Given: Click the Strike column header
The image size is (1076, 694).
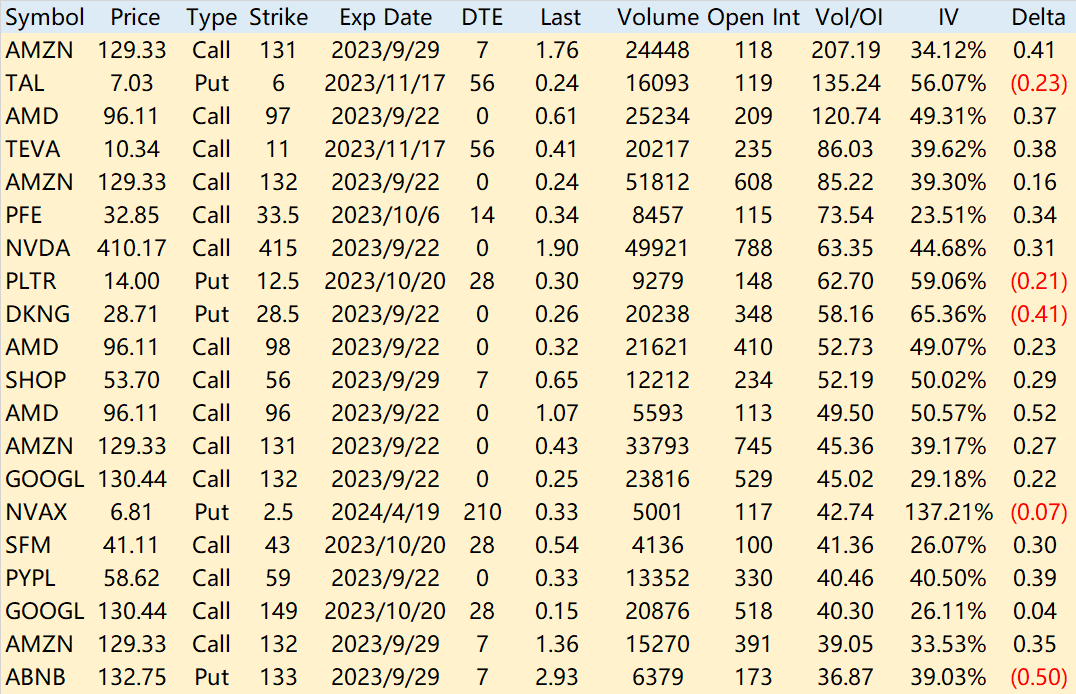Looking at the screenshot, I should 278,17.
